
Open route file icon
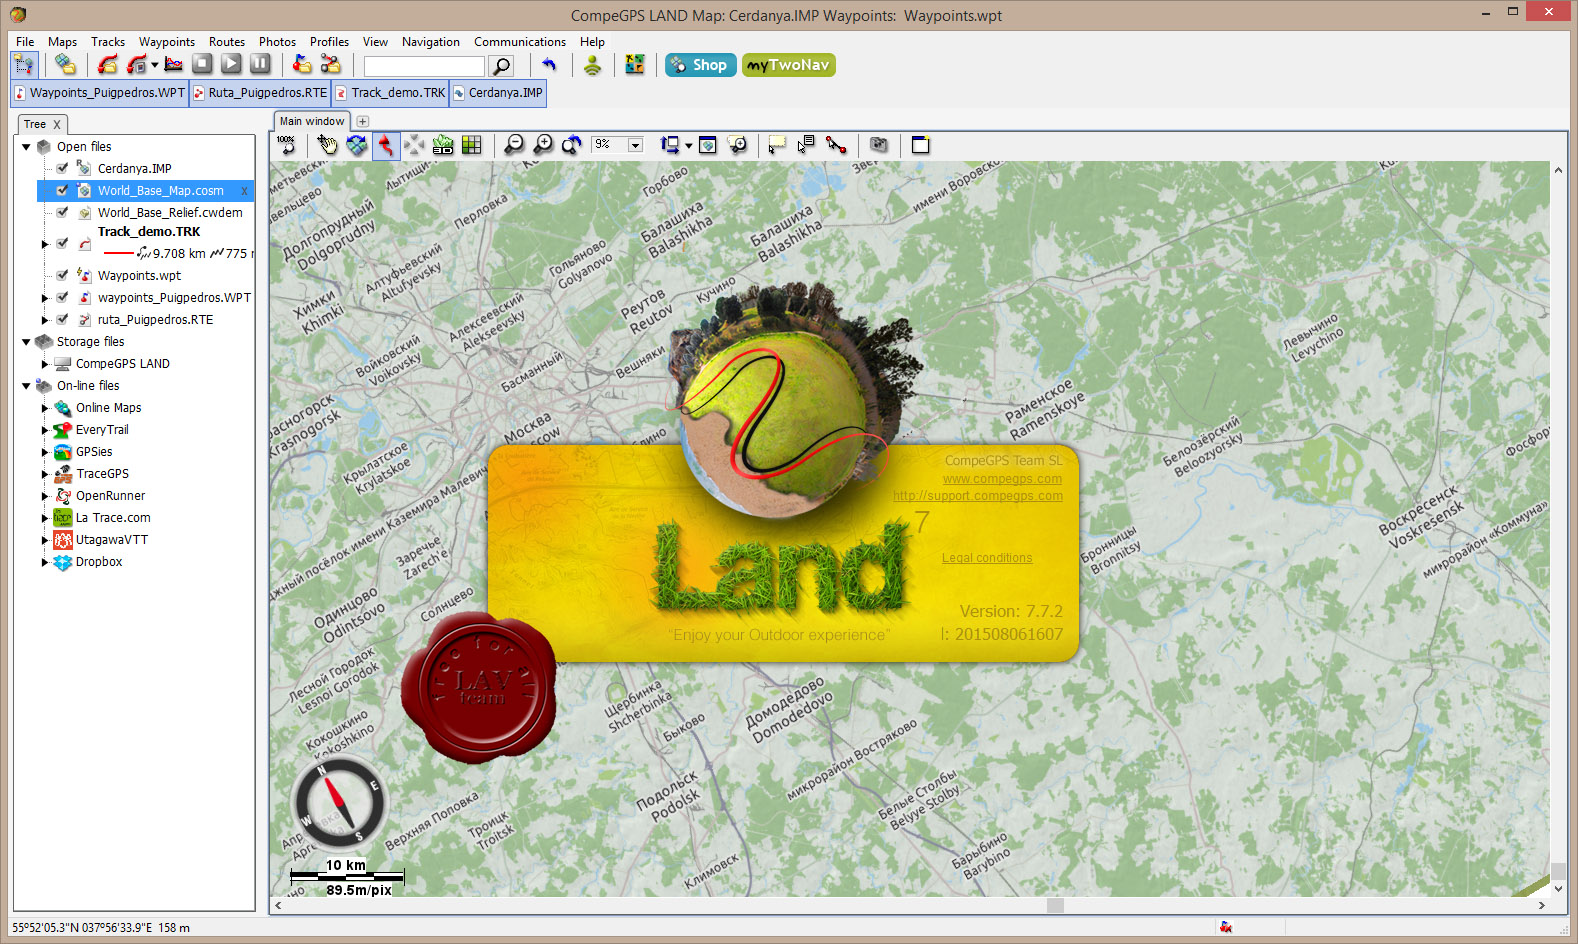tap(331, 65)
